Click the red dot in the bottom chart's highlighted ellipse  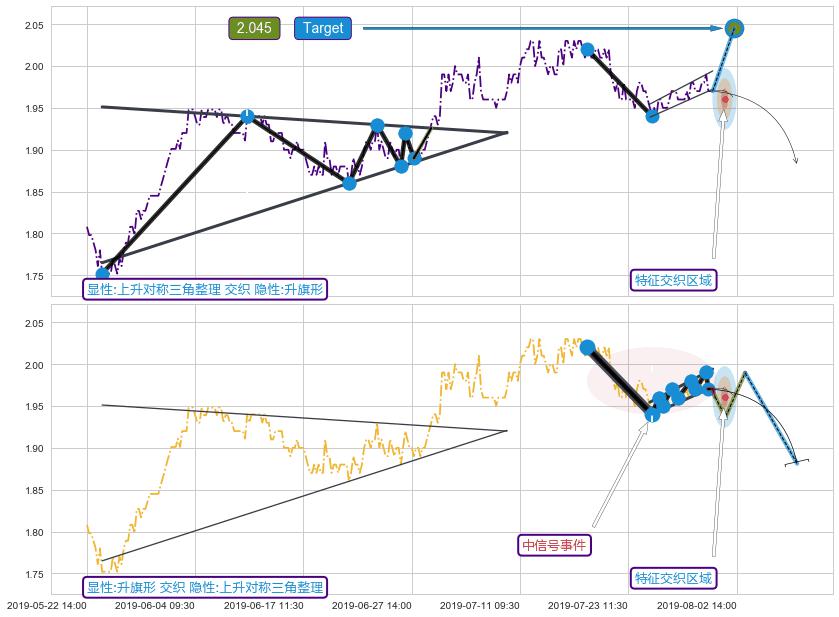click(725, 397)
